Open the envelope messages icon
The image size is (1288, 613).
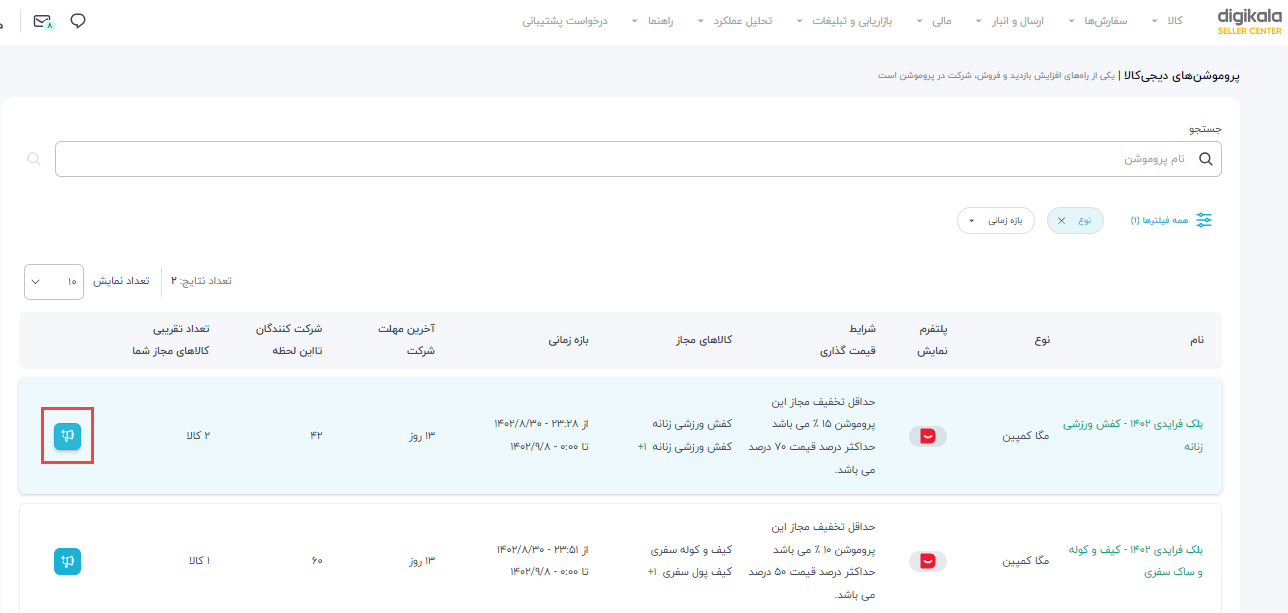[43, 21]
